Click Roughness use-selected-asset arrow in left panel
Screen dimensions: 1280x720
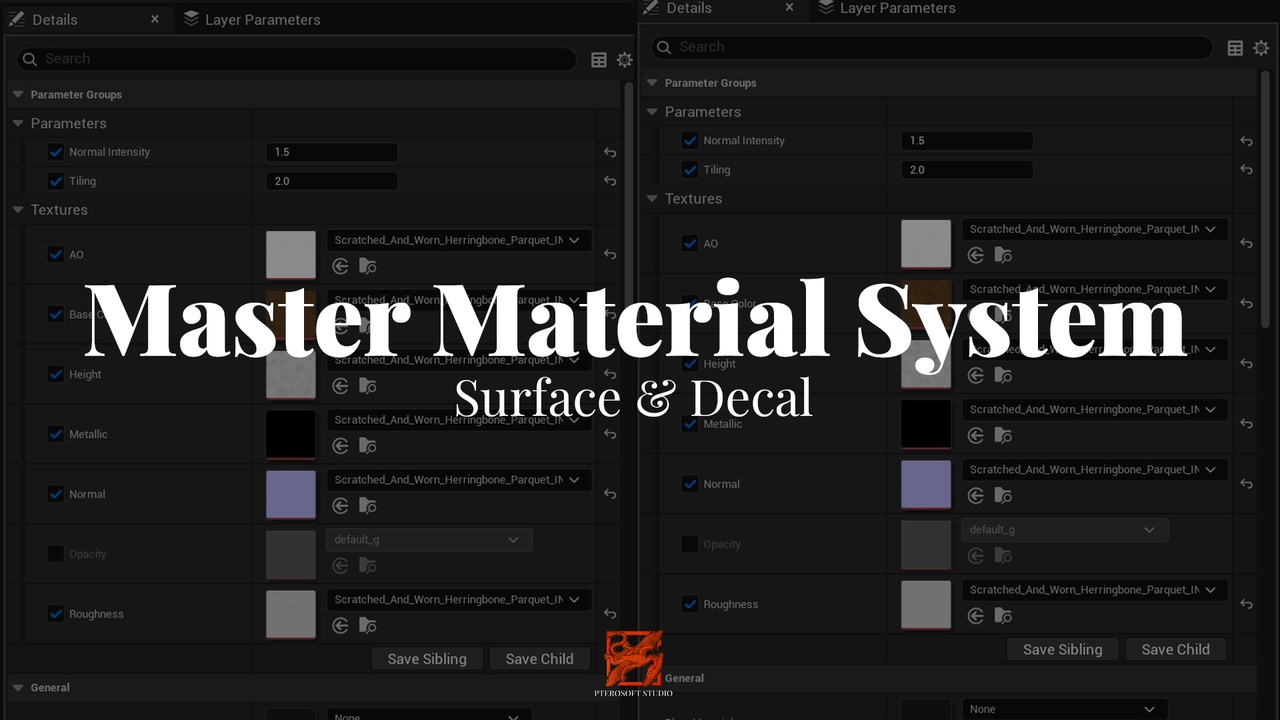click(340, 626)
